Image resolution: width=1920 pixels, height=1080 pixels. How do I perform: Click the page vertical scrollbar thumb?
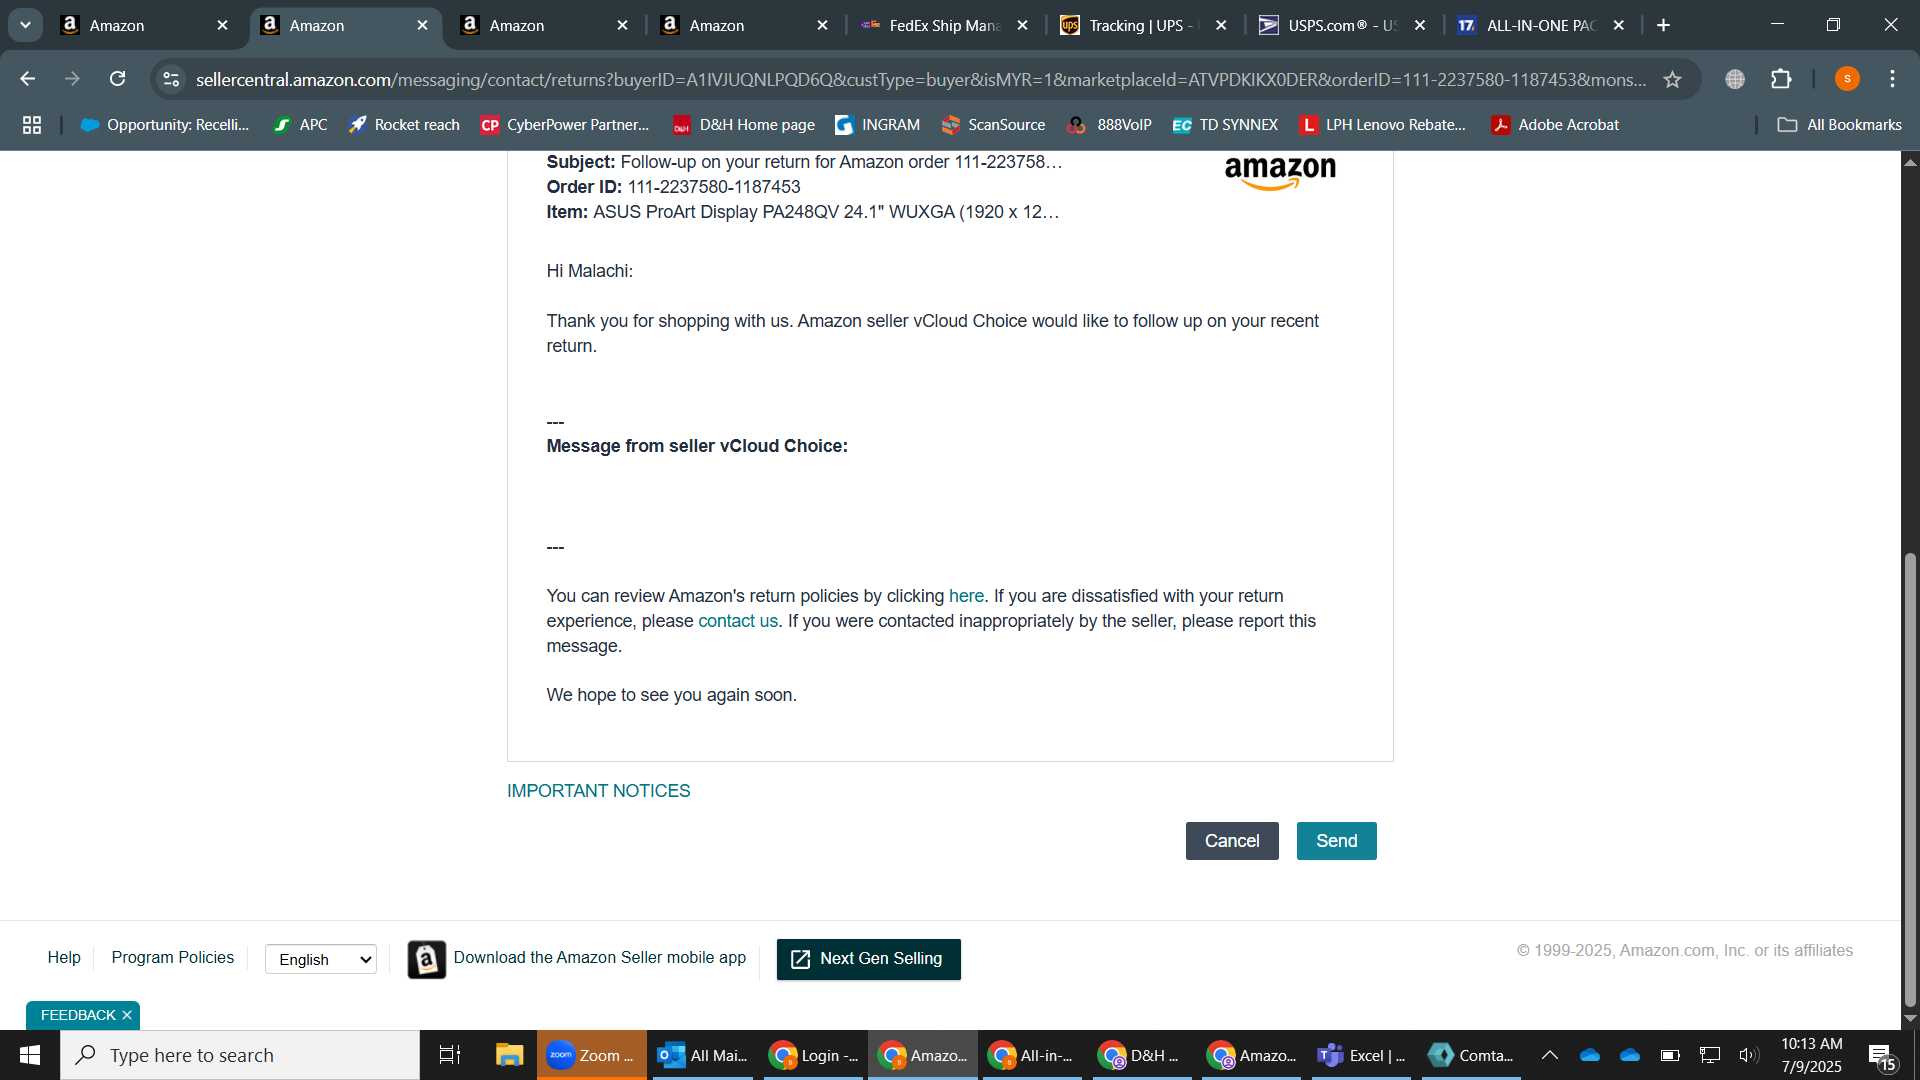pos(1910,780)
